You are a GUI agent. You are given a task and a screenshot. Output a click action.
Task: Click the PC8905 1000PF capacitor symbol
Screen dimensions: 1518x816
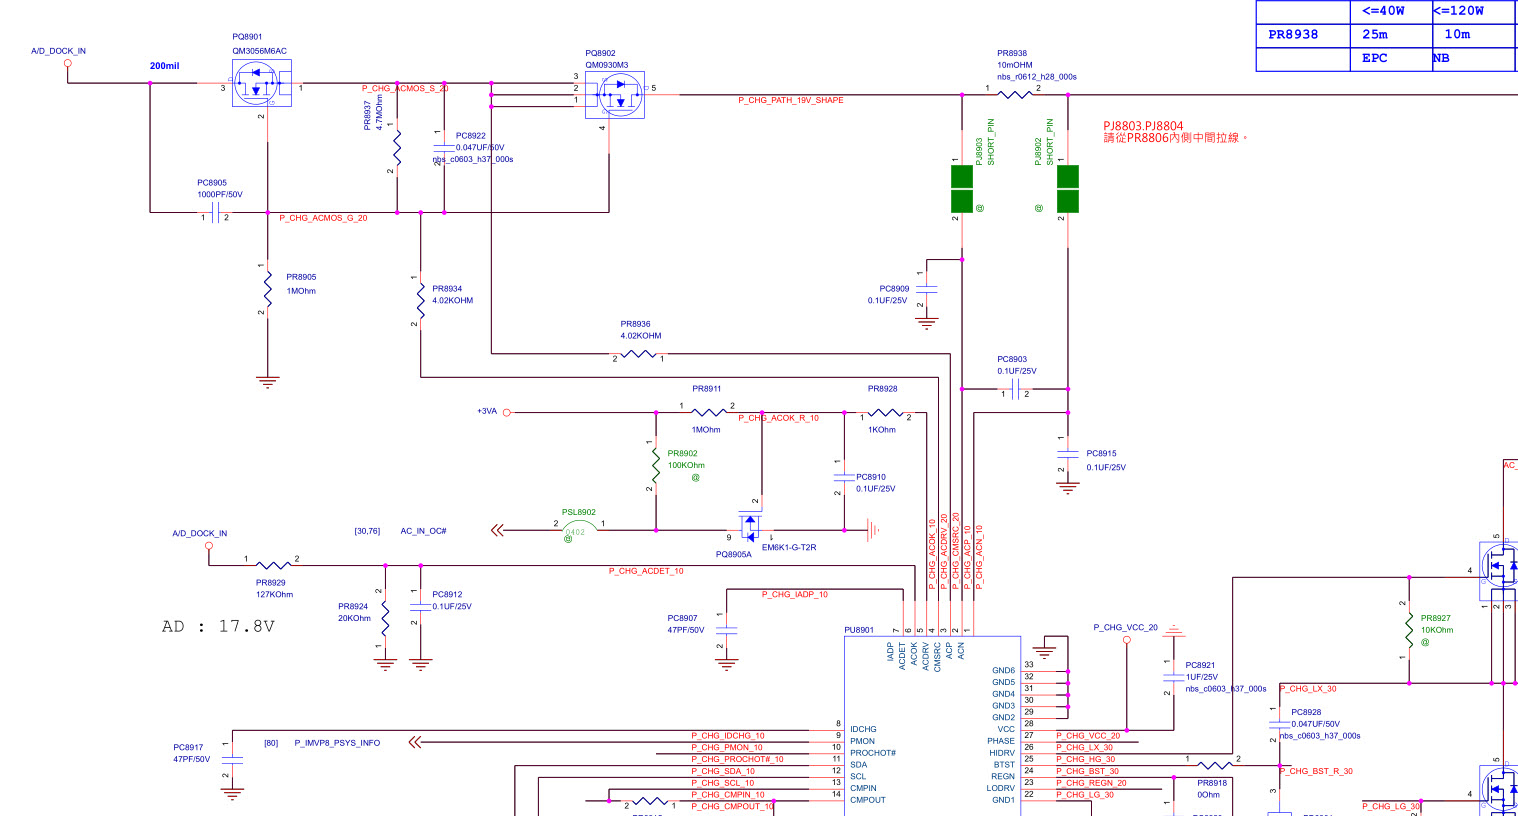click(215, 212)
